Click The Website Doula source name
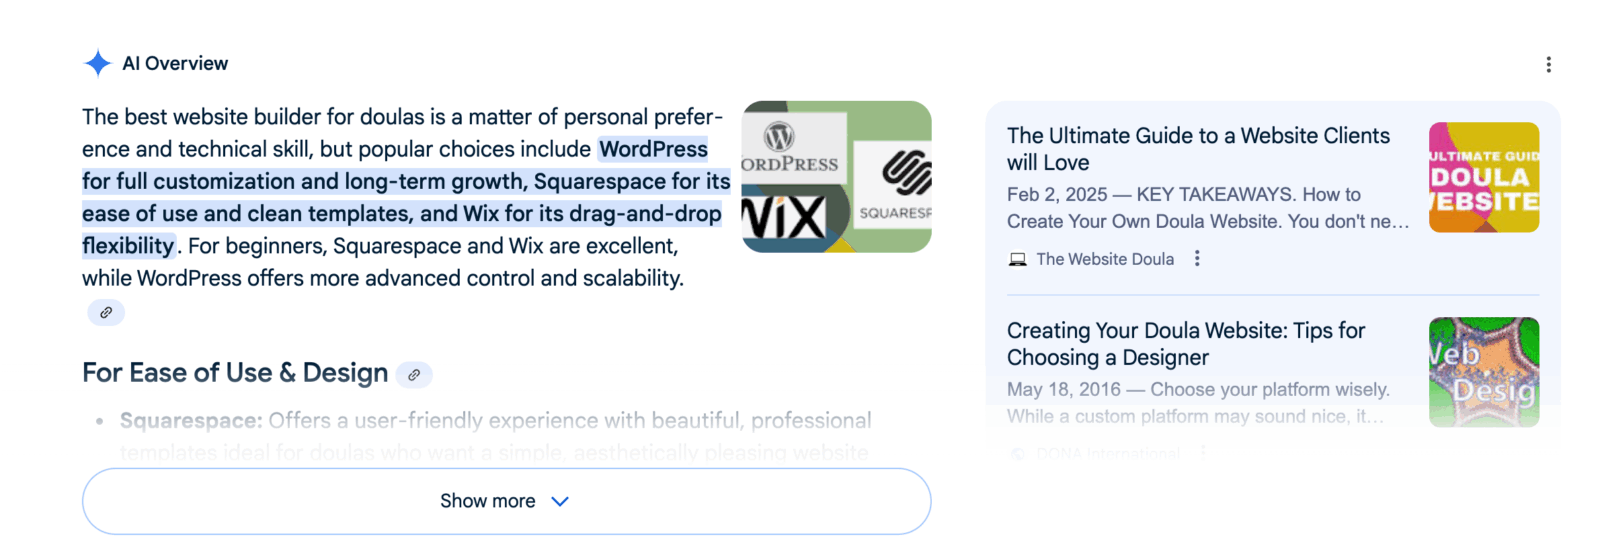Image resolution: width=1600 pixels, height=543 pixels. click(1105, 259)
